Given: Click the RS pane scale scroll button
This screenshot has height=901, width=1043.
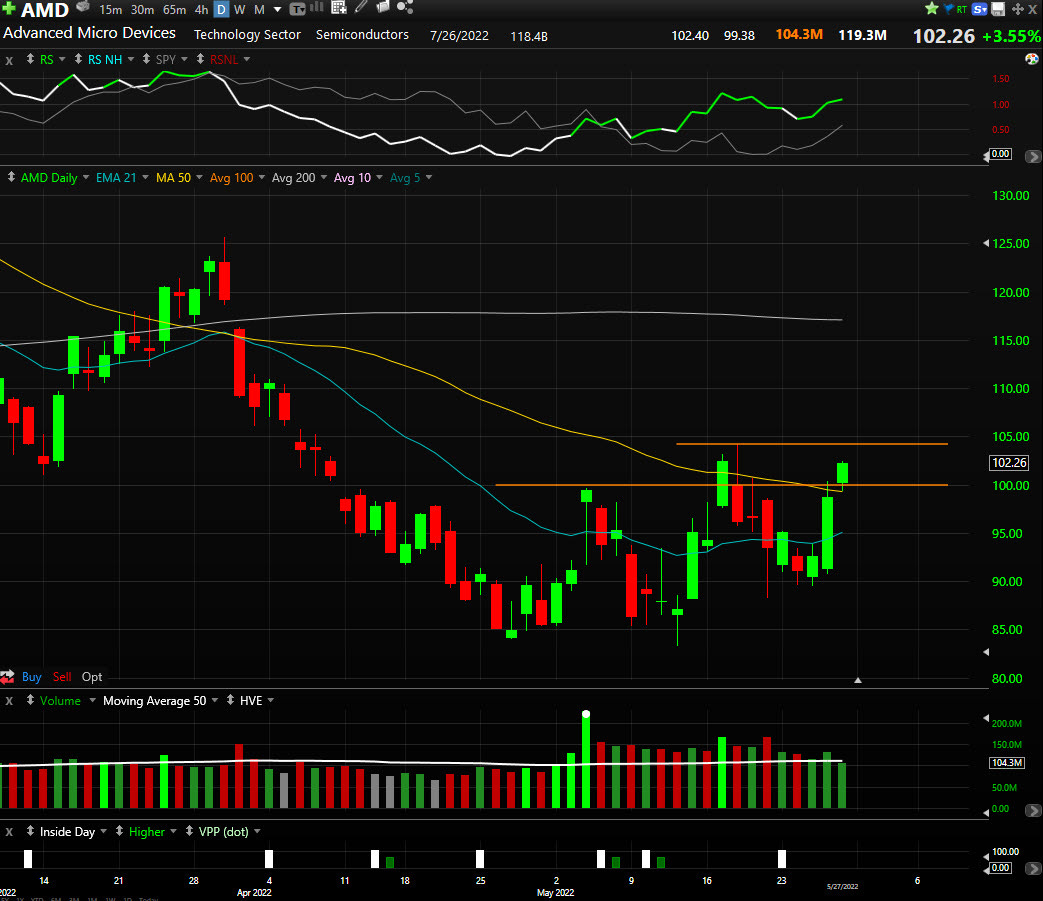Looking at the screenshot, I should pyautogui.click(x=1032, y=156).
